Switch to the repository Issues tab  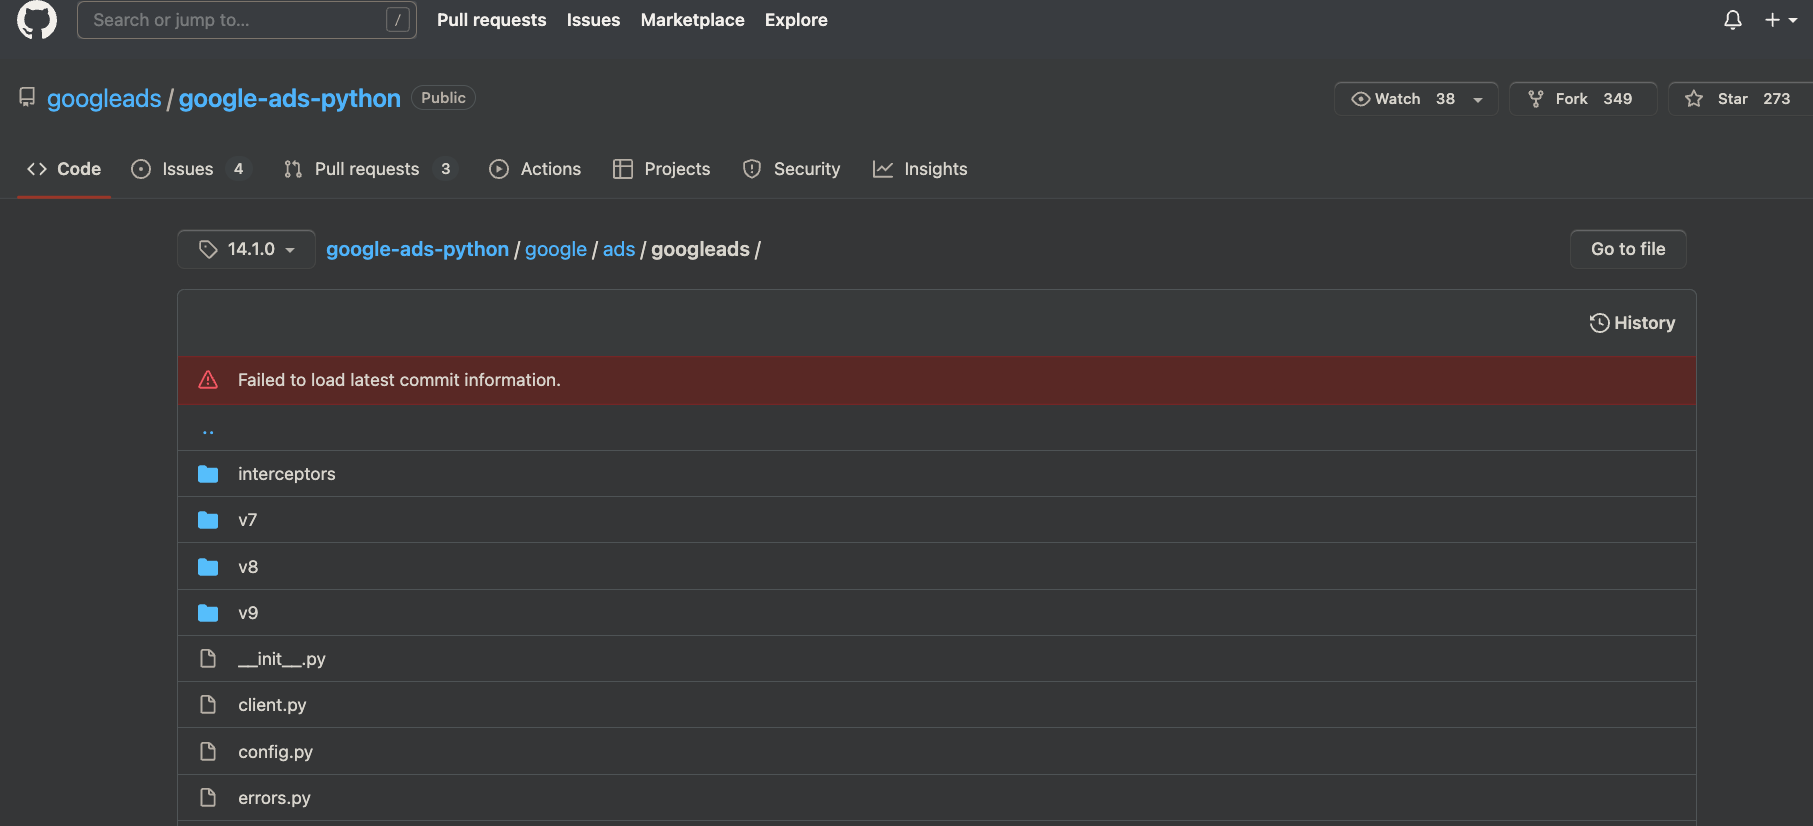click(x=190, y=169)
